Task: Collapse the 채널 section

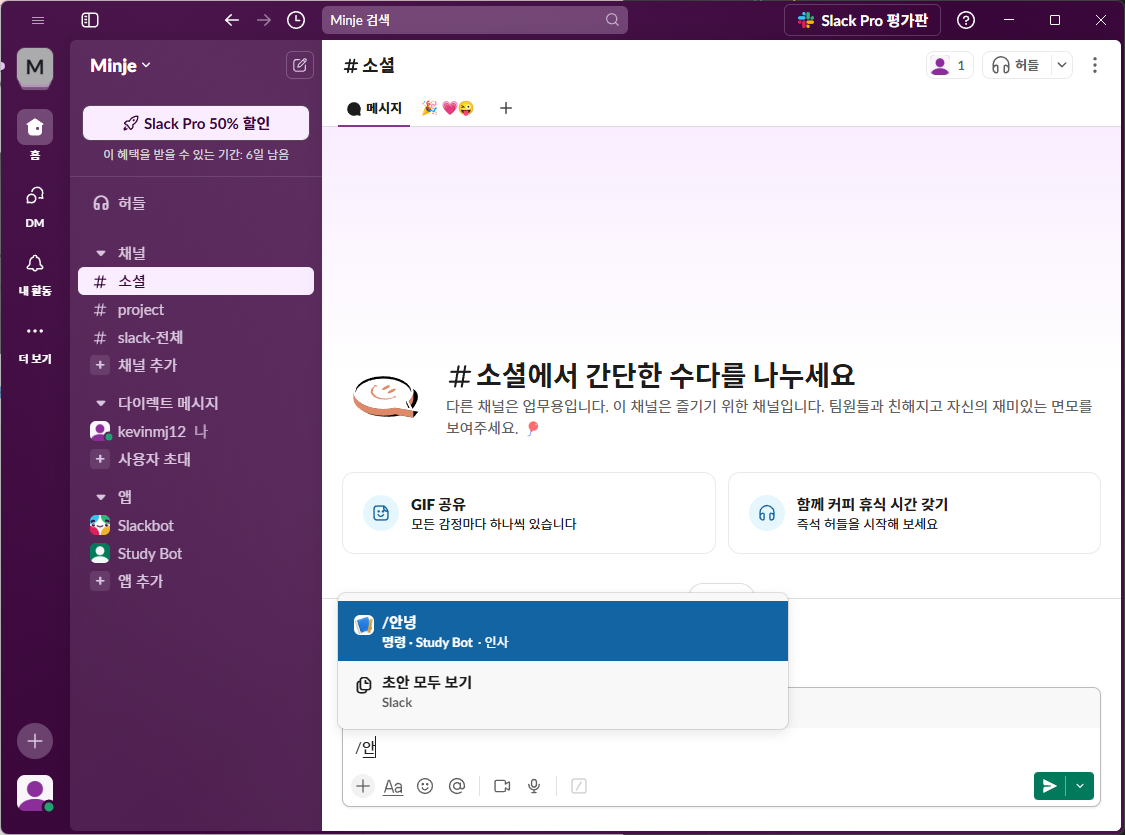Action: tap(101, 253)
